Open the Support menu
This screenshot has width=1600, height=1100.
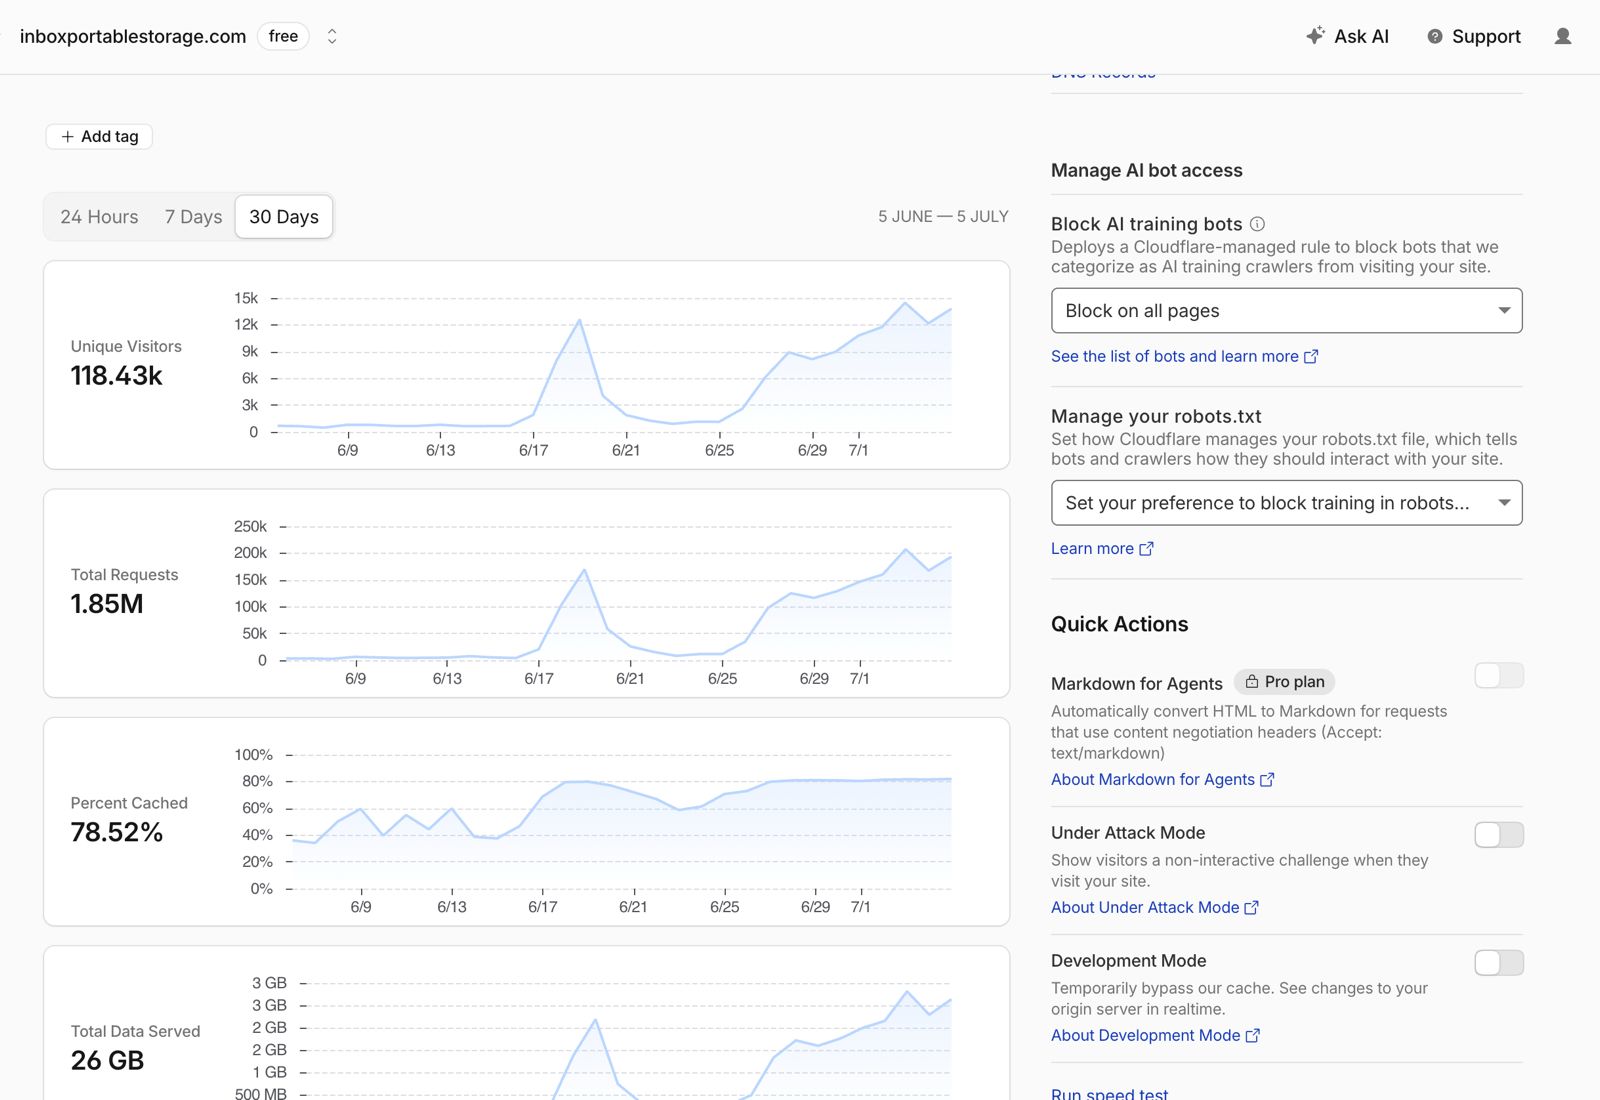(x=1474, y=37)
